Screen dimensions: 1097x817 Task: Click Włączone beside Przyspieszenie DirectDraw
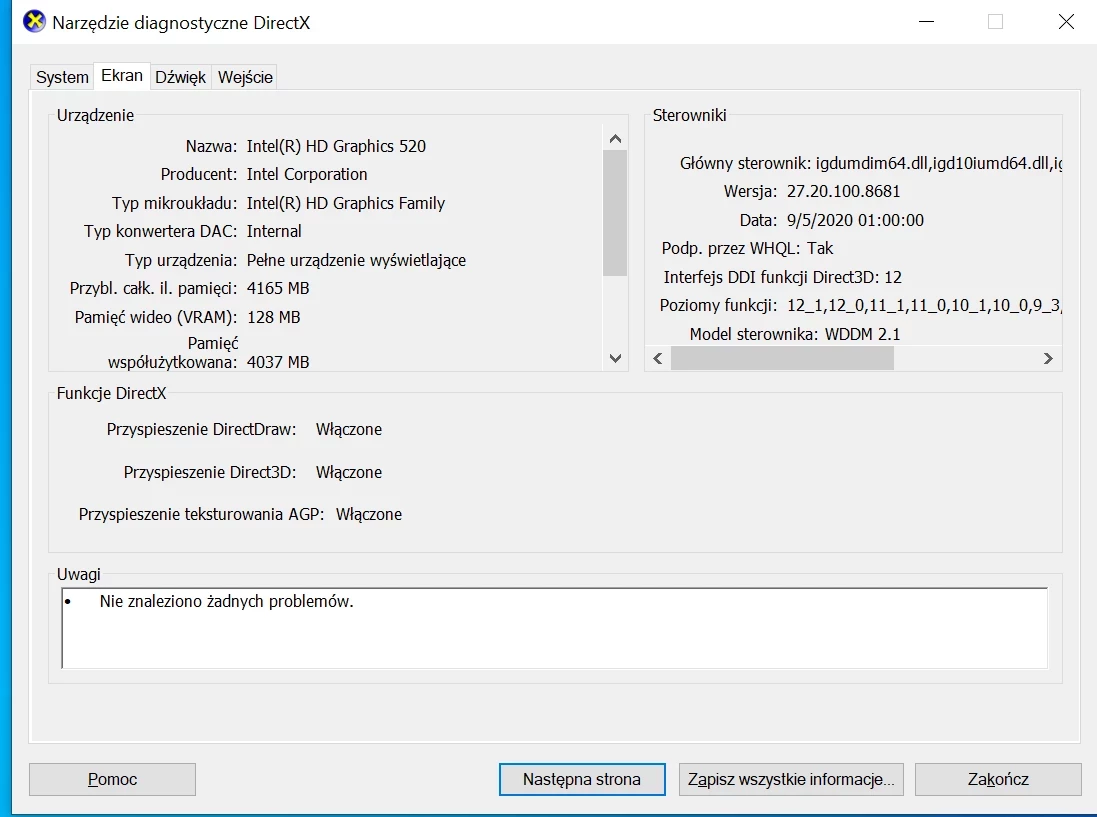(x=348, y=429)
